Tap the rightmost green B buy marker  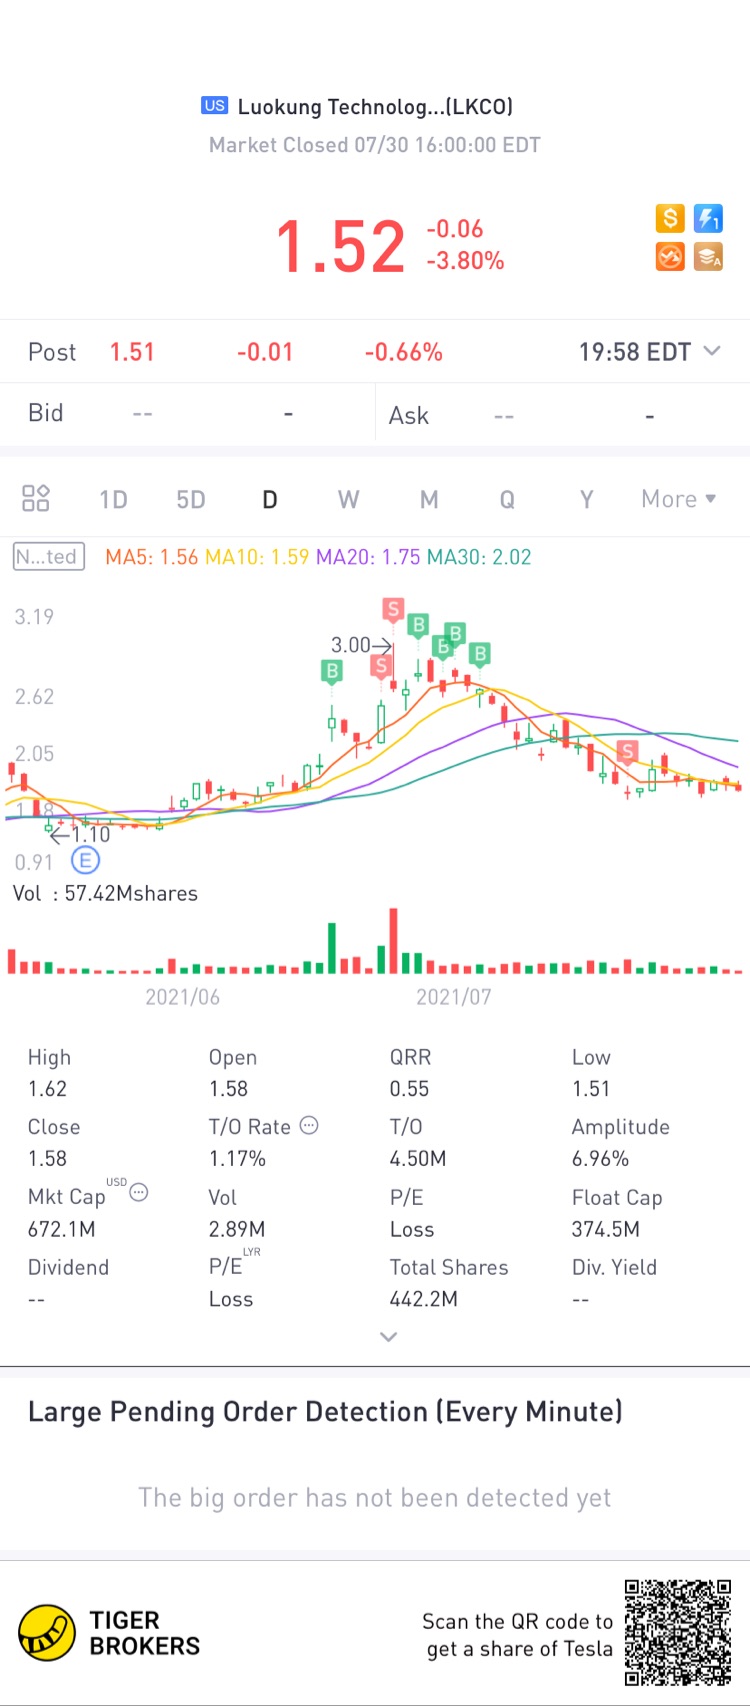480,654
